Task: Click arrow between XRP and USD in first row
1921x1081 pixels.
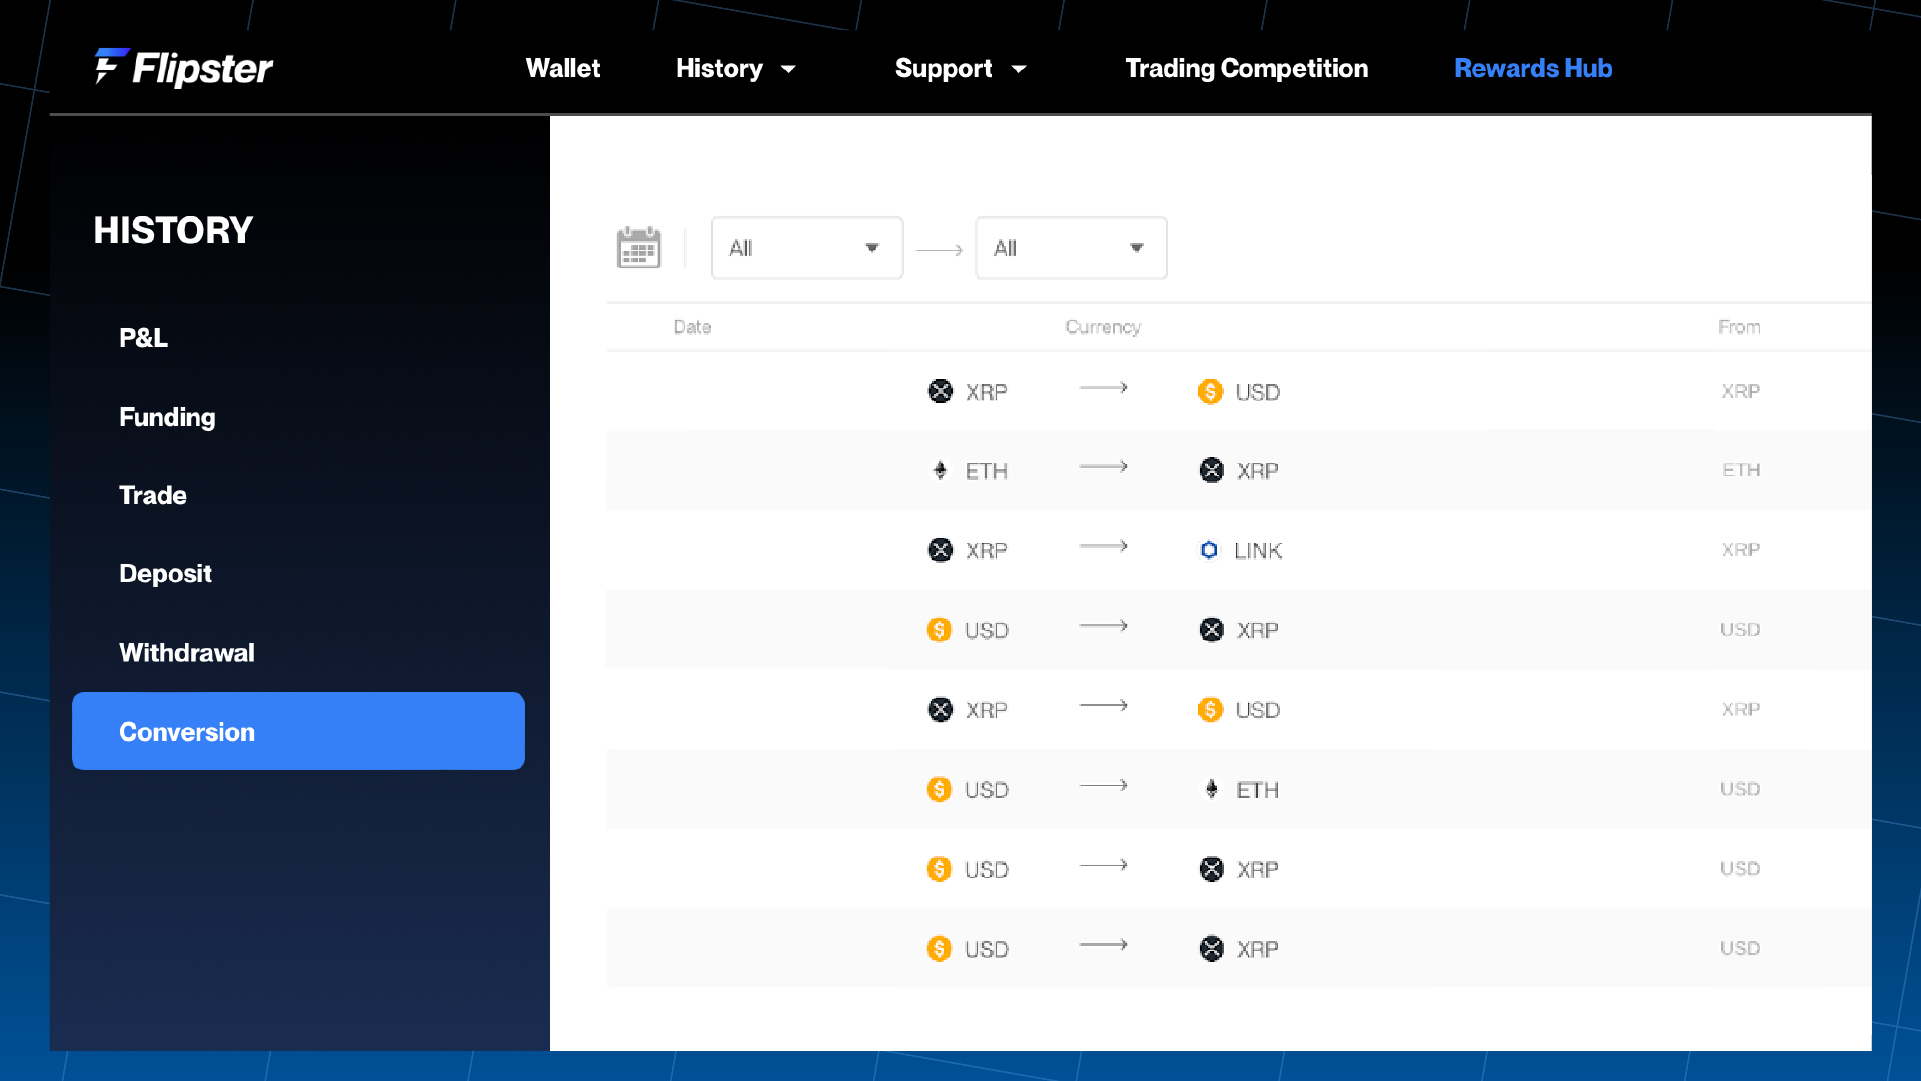Action: pos(1104,388)
